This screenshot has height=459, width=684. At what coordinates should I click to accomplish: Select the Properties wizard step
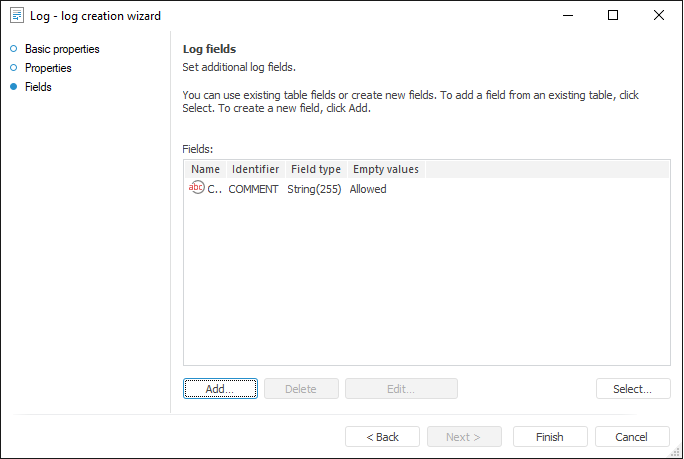point(48,68)
